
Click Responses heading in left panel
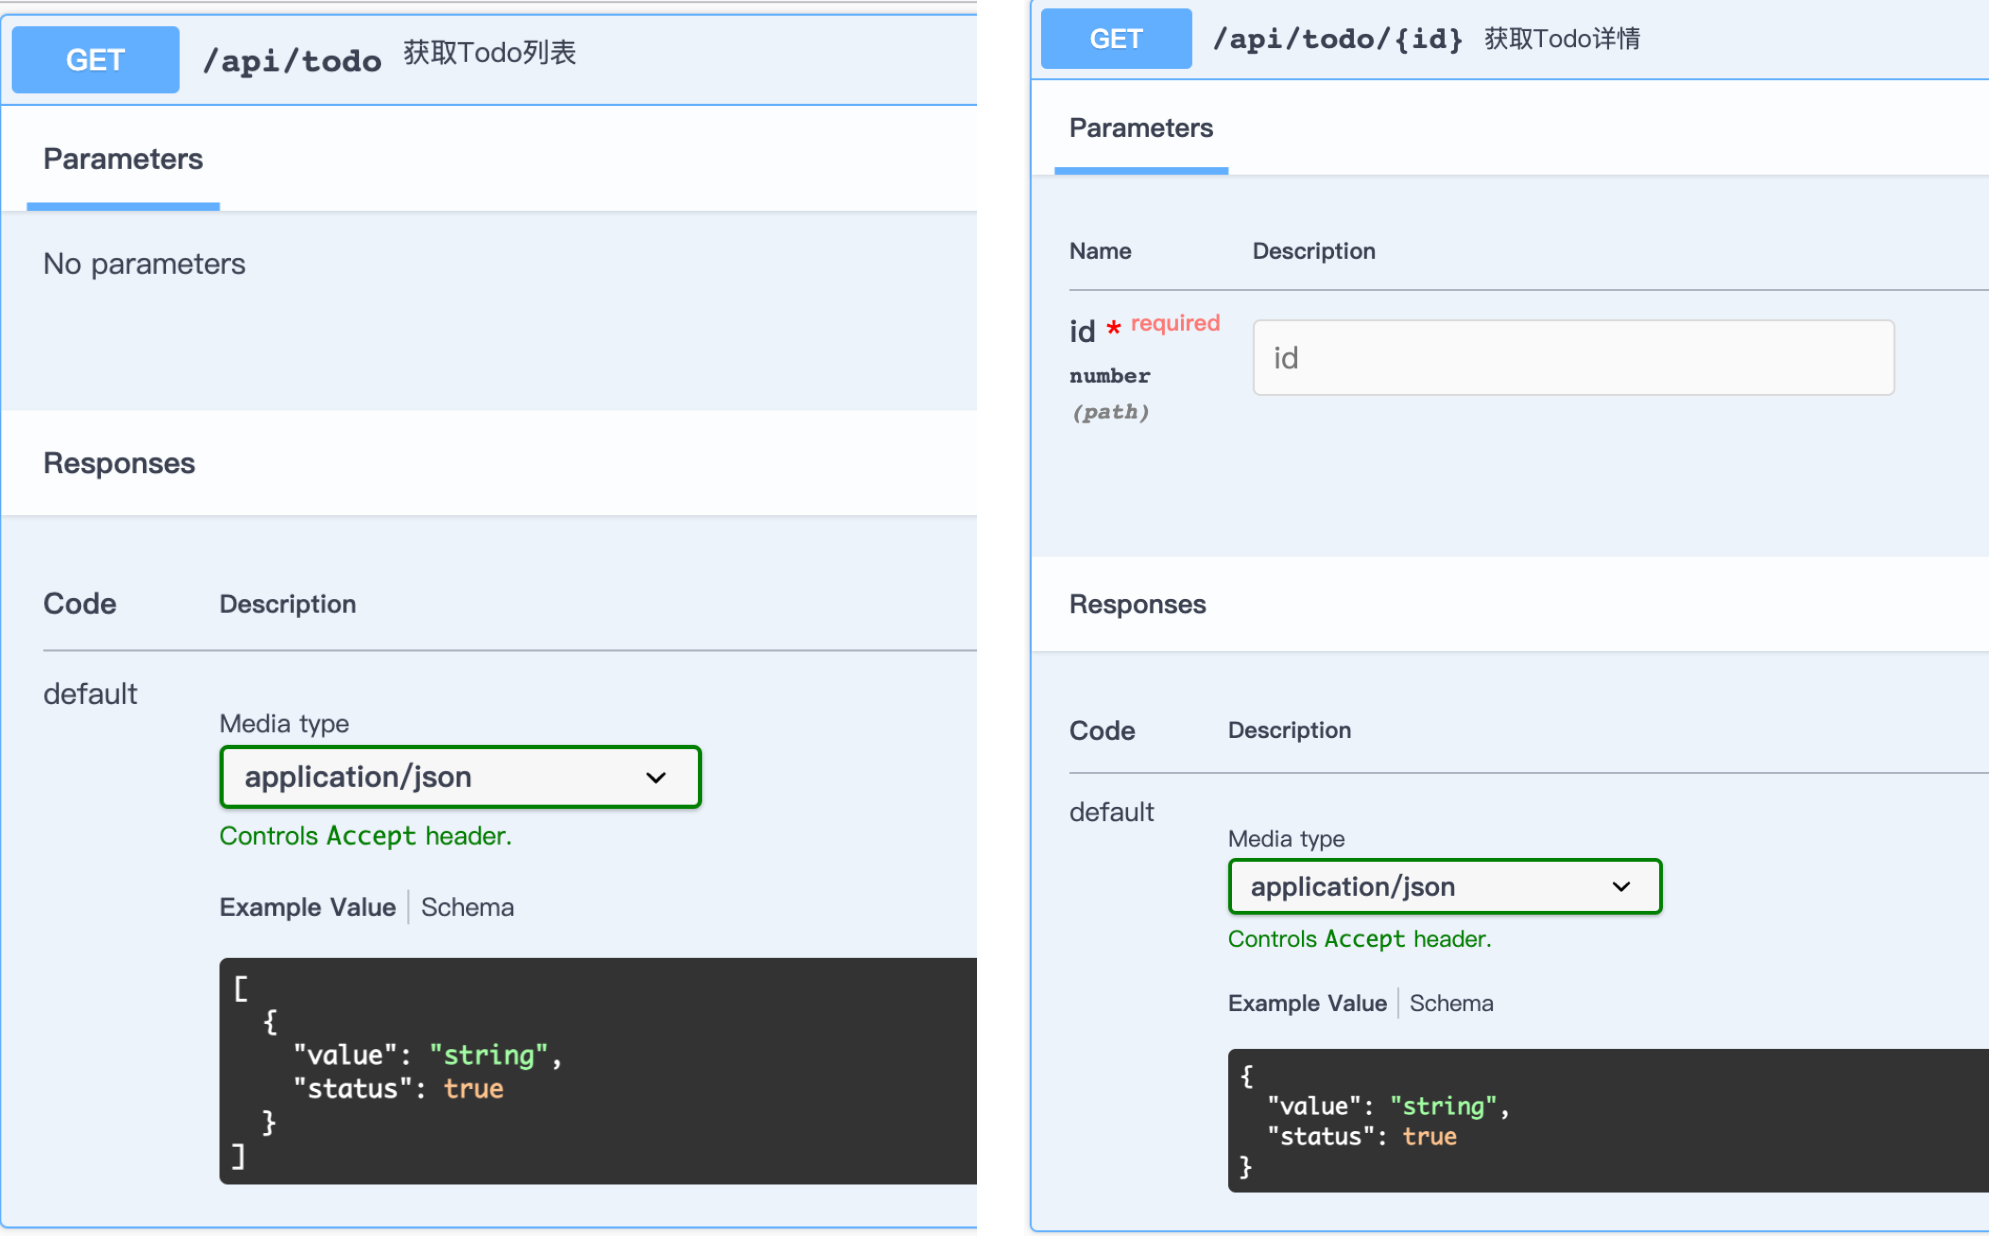[x=119, y=463]
